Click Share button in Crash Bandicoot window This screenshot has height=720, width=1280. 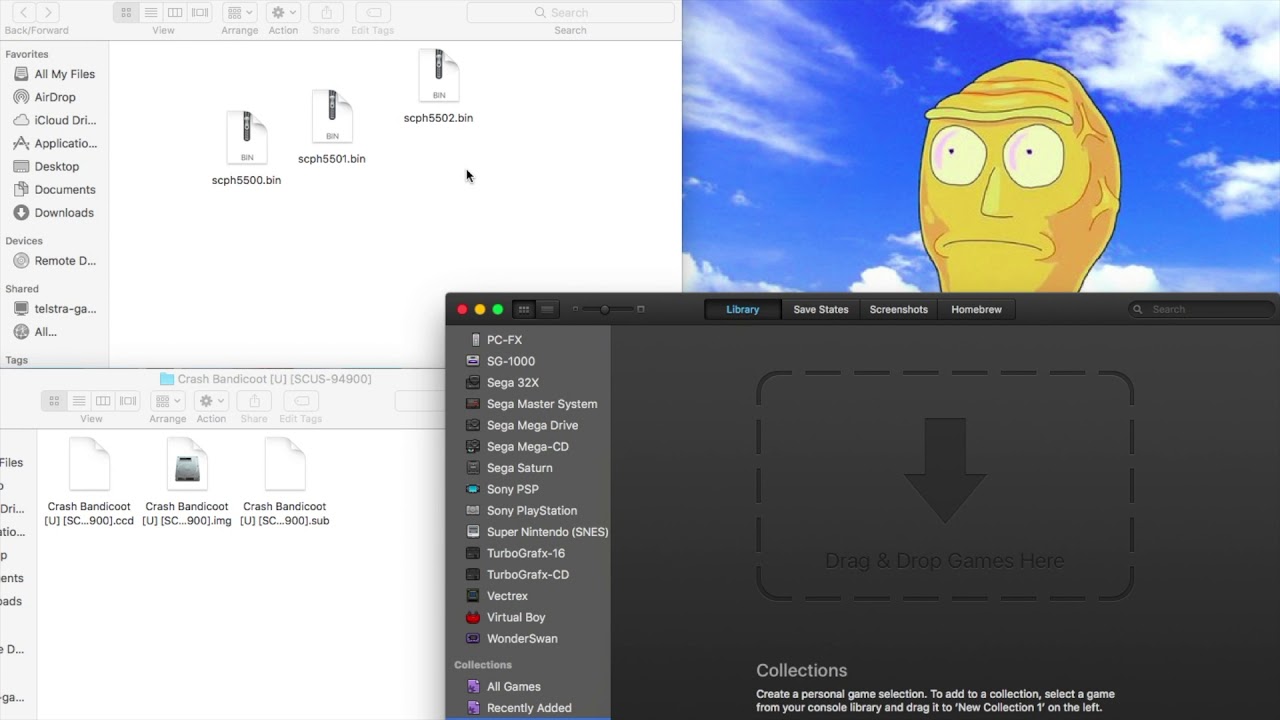(x=254, y=401)
